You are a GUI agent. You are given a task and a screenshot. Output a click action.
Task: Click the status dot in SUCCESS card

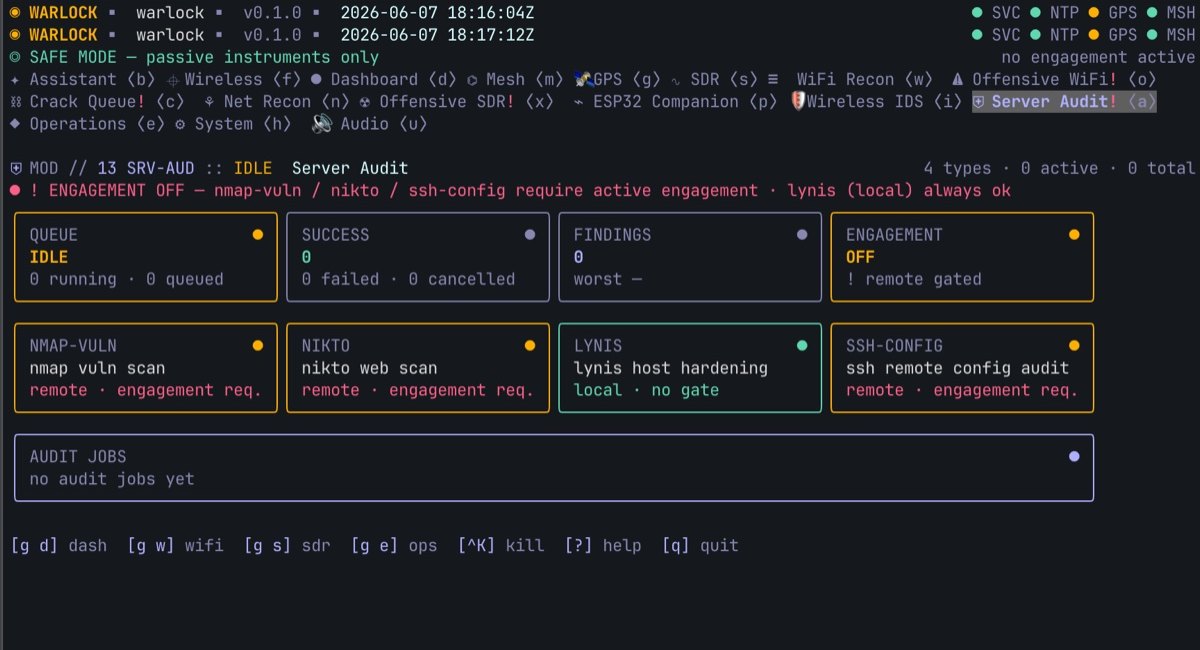tap(529, 235)
